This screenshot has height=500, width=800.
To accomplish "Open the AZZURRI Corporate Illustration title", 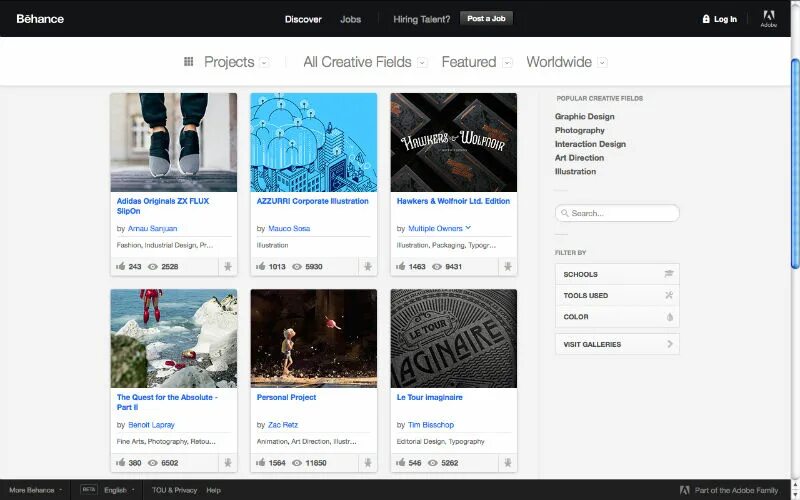I will [x=312, y=201].
